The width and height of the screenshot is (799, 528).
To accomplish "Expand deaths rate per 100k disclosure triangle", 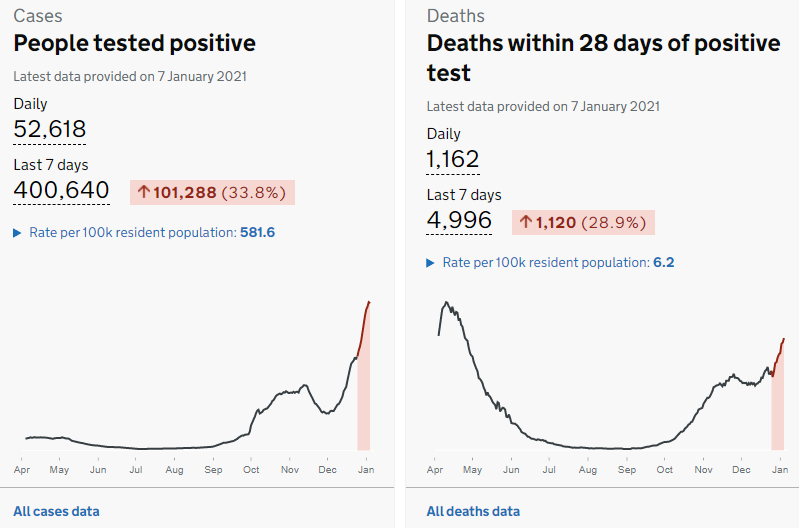I will [431, 263].
